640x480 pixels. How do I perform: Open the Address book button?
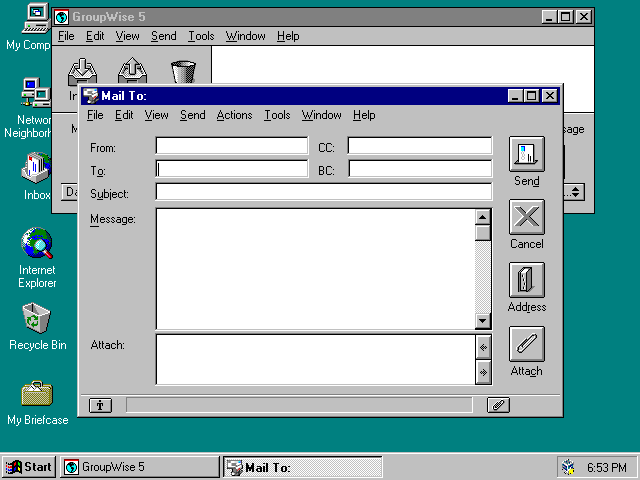click(527, 280)
